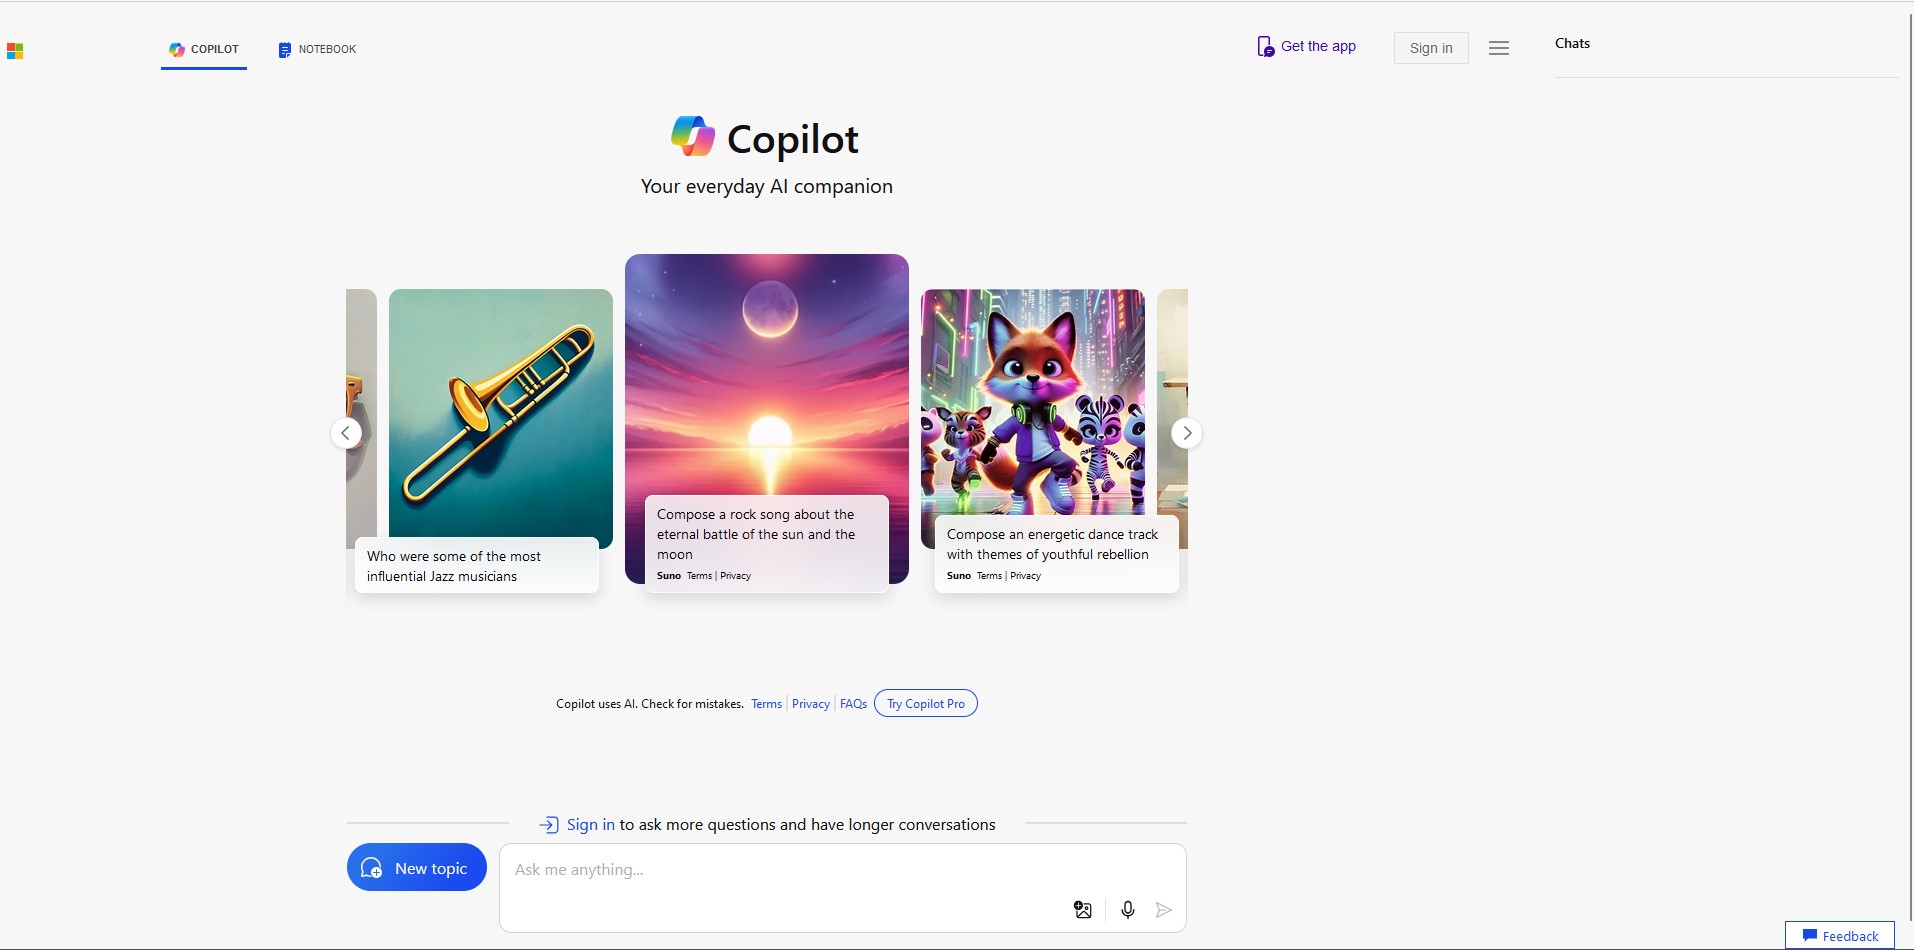
Task: Click the add image icon
Action: pyautogui.click(x=1083, y=910)
